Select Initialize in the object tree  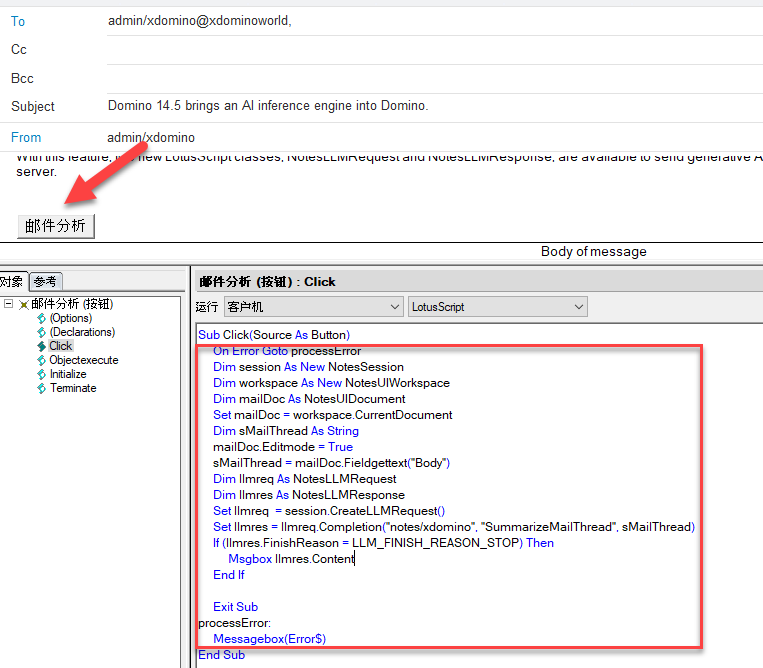coord(68,374)
